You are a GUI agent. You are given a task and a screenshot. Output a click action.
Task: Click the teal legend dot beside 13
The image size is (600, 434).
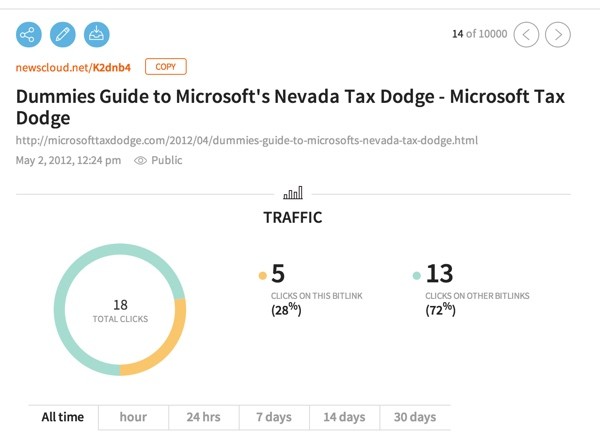pyautogui.click(x=417, y=276)
